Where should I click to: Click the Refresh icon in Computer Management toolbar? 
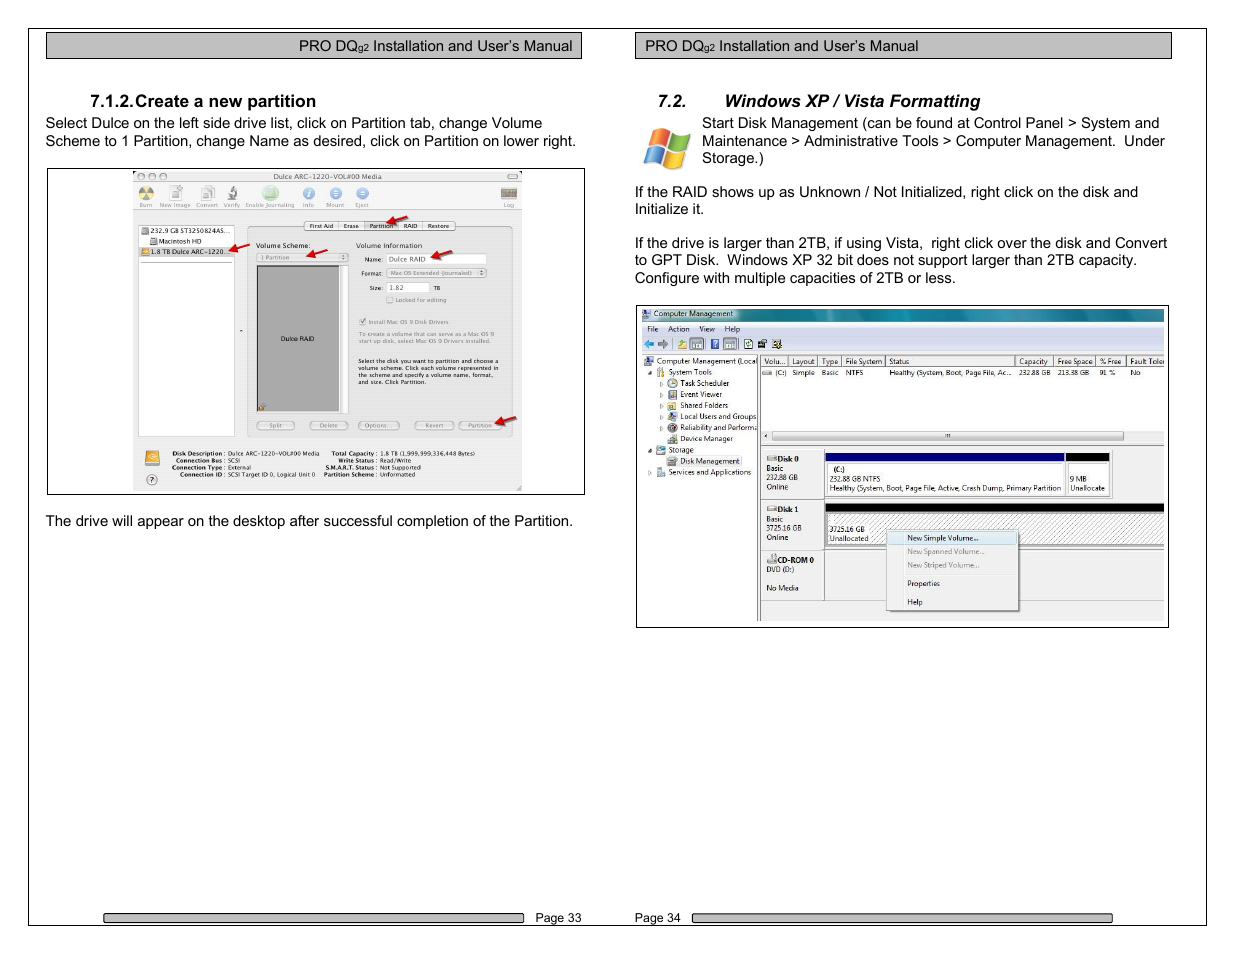point(747,344)
